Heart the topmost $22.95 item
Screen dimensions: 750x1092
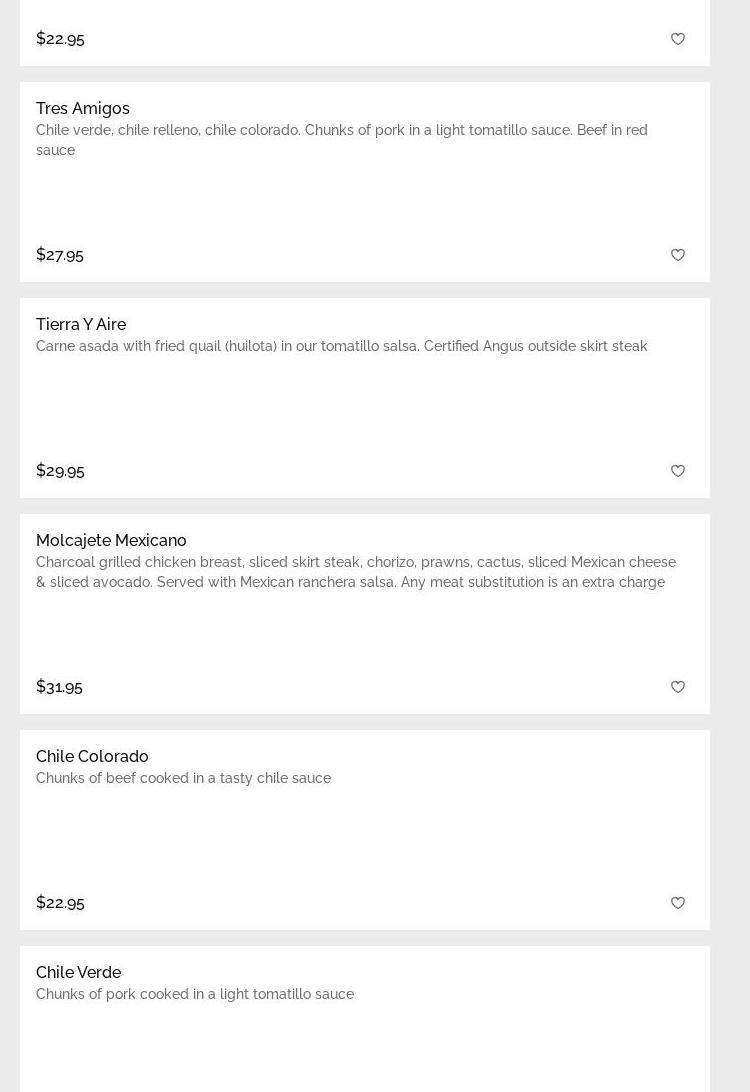[x=678, y=39]
